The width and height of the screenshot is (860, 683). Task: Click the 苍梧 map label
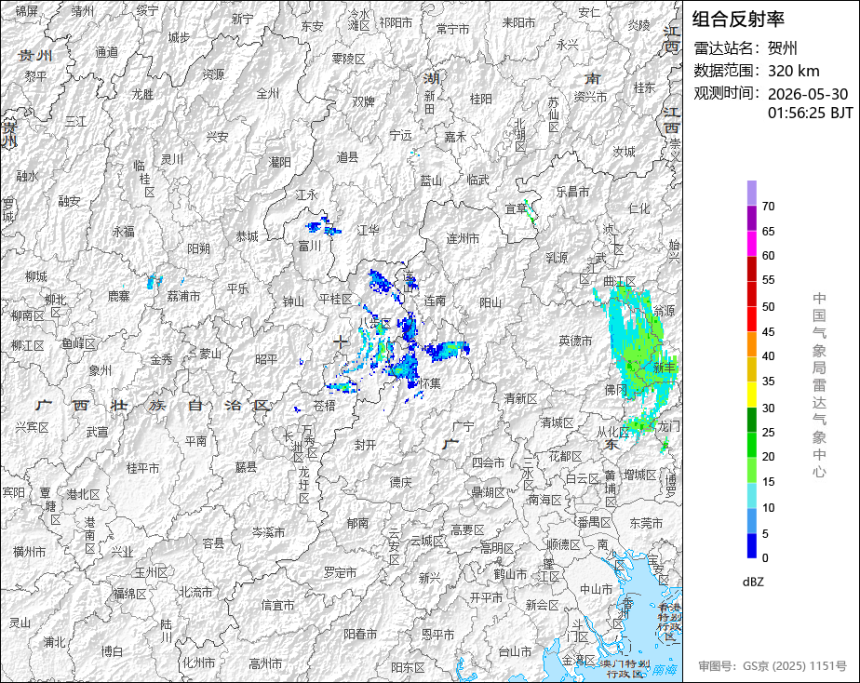[324, 405]
